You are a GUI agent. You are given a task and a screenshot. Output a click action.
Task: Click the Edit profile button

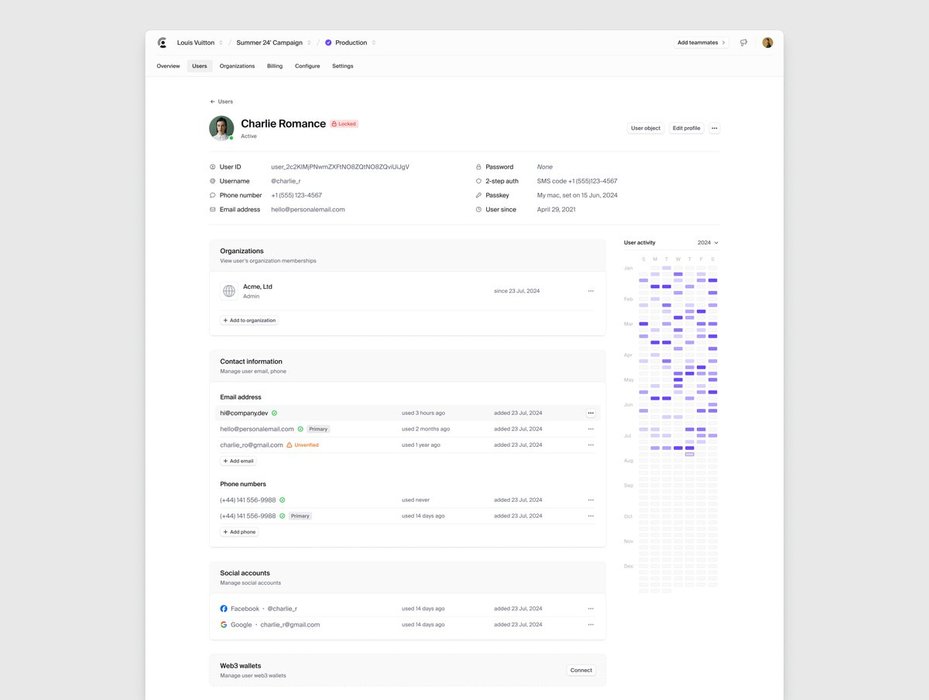click(686, 128)
